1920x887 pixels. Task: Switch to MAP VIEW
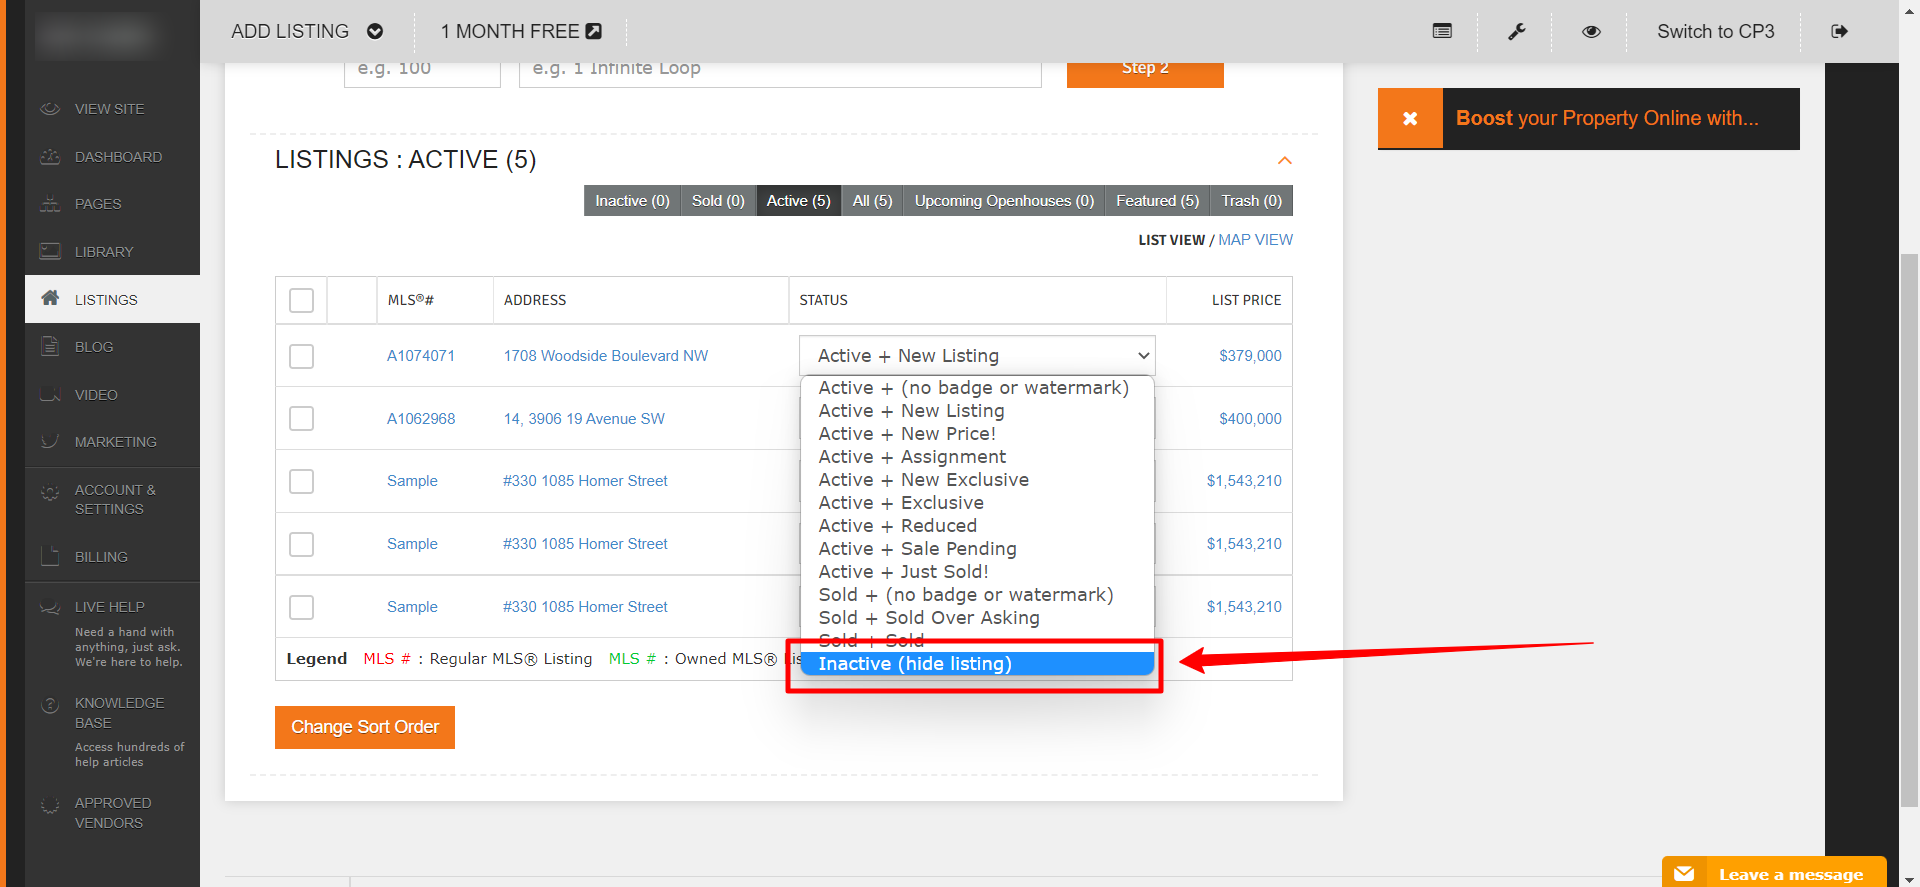click(1255, 240)
